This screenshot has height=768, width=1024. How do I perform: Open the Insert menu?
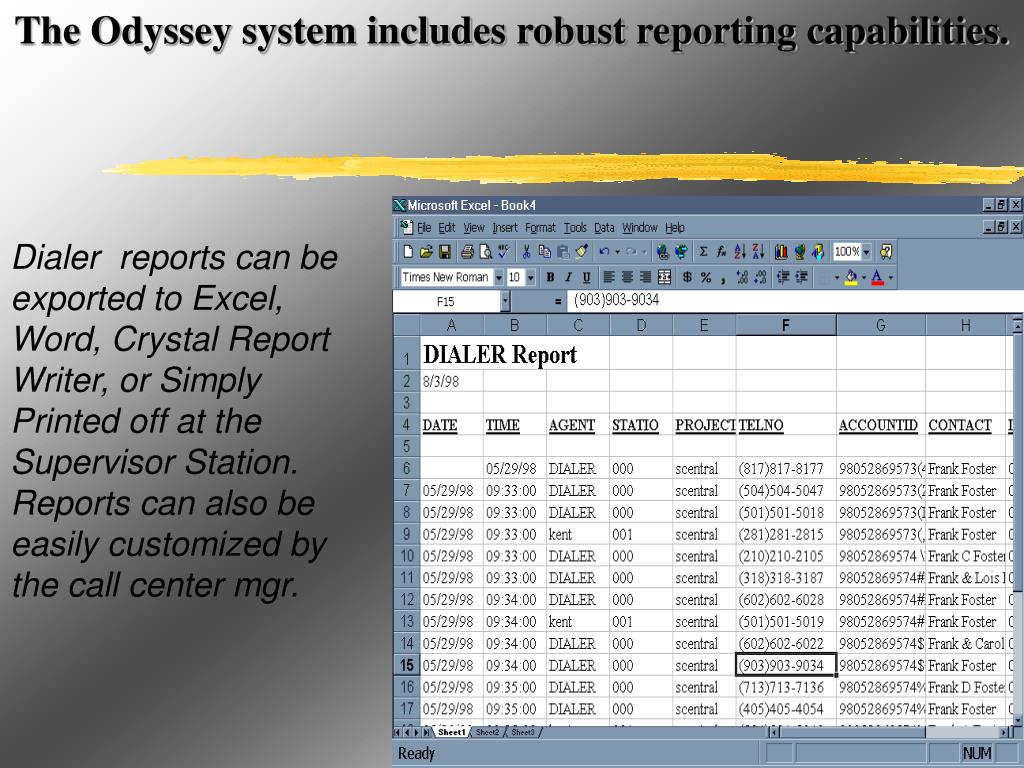point(505,227)
